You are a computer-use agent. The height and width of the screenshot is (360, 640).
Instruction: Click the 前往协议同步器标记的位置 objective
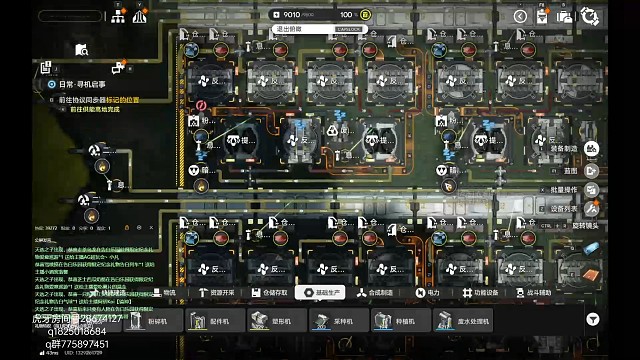tap(99, 100)
